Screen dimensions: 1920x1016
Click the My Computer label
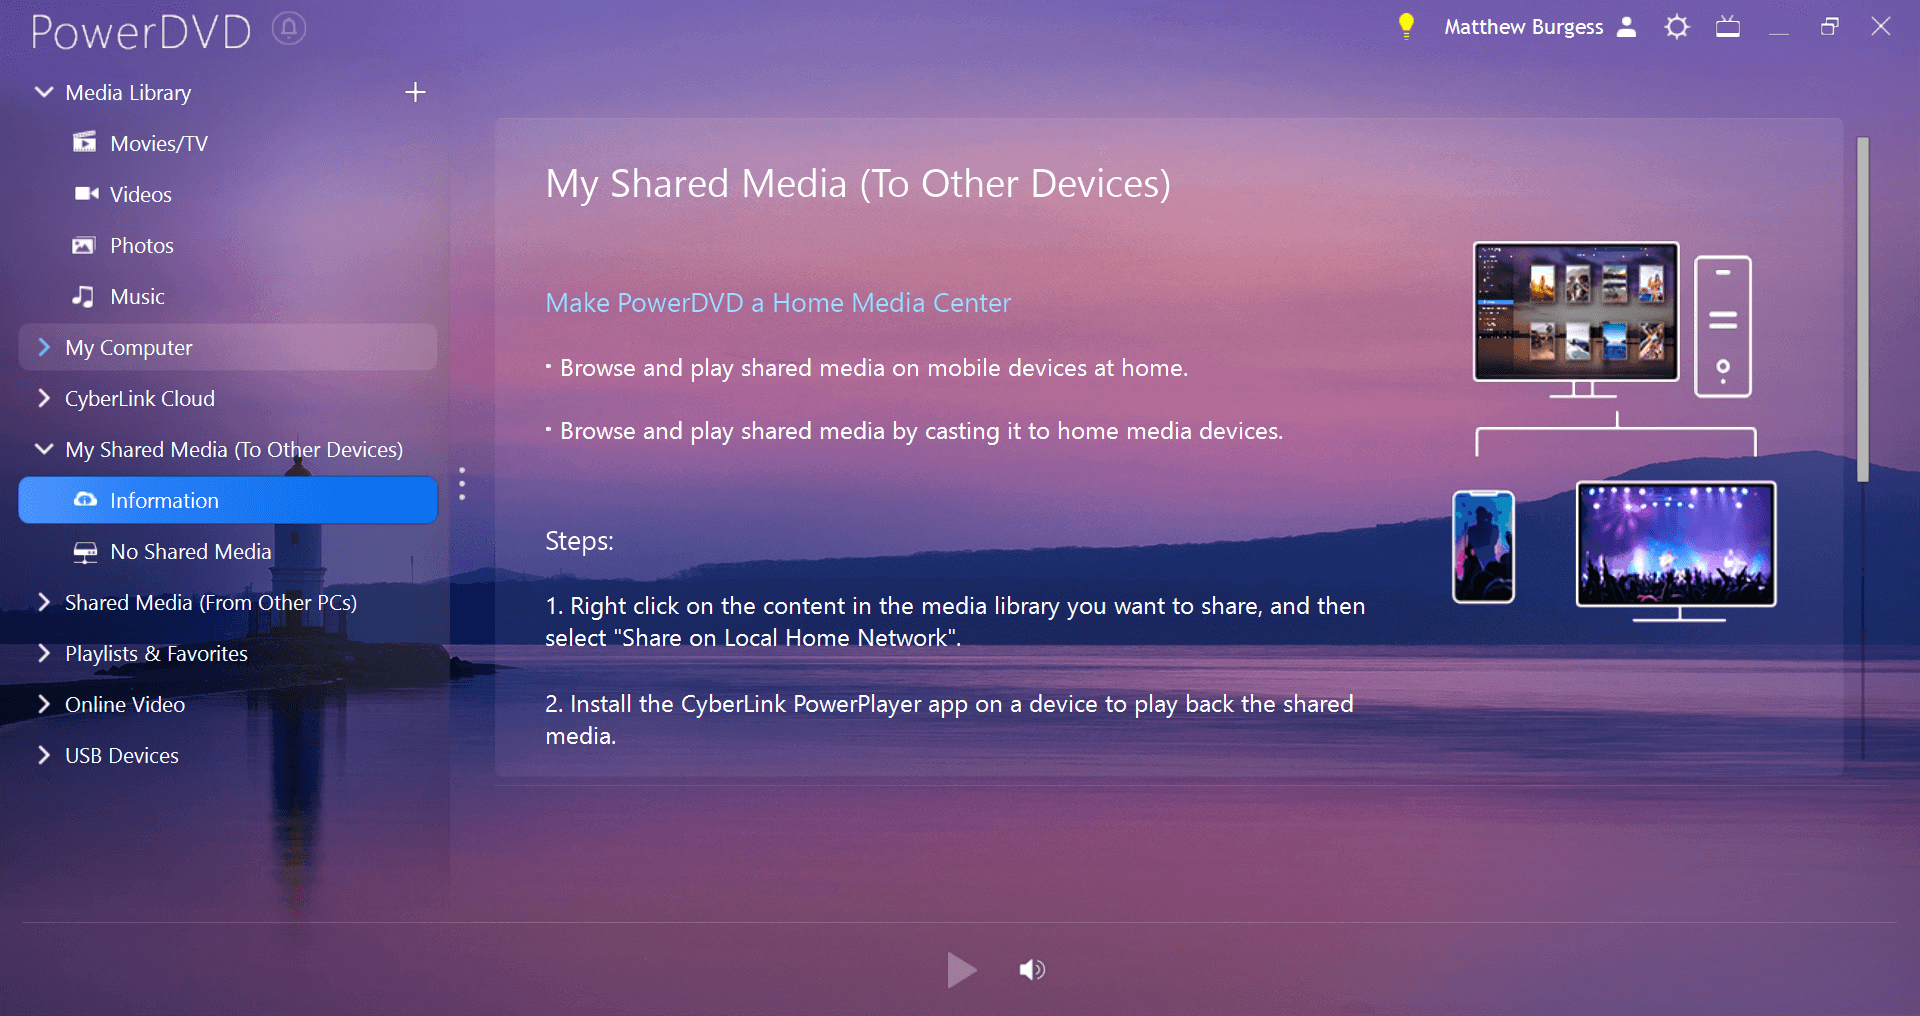tap(128, 347)
